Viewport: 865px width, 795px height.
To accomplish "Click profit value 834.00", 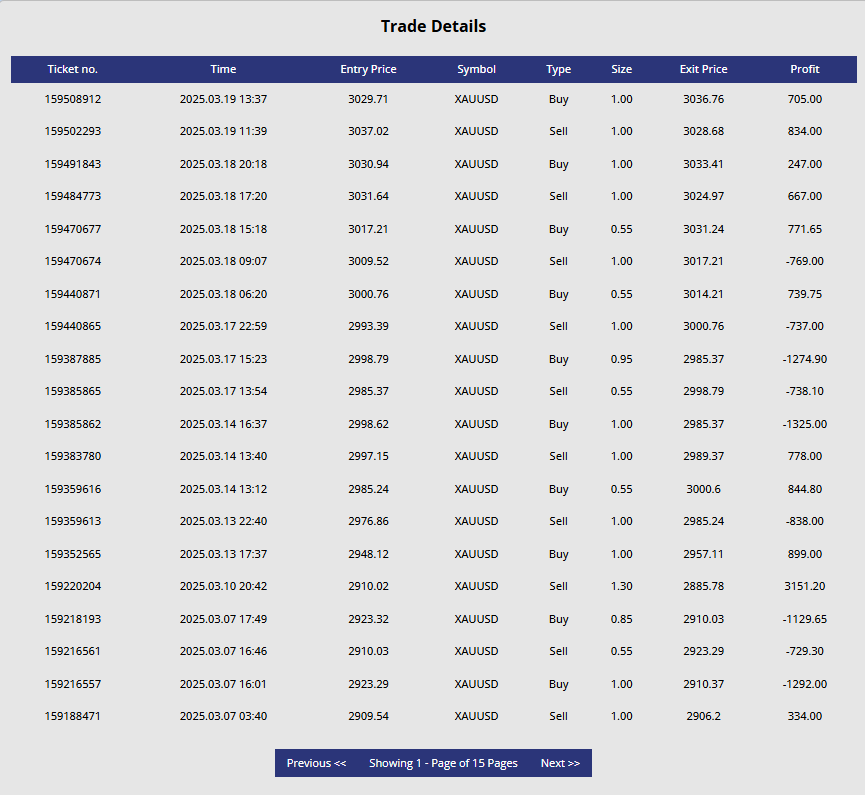I will pyautogui.click(x=805, y=131).
